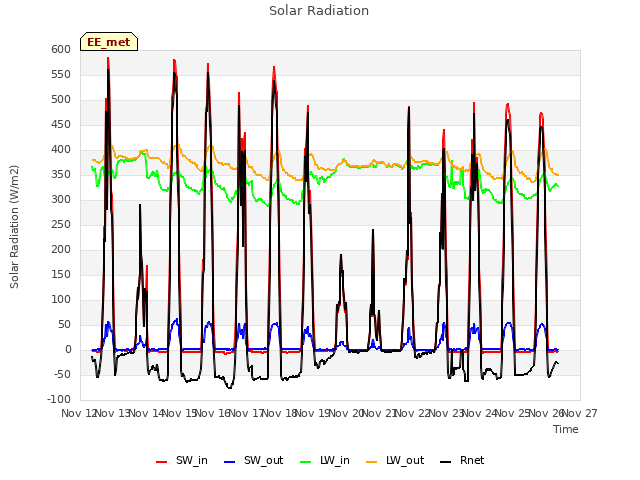Click the 400 y-axis tick label

[61, 149]
